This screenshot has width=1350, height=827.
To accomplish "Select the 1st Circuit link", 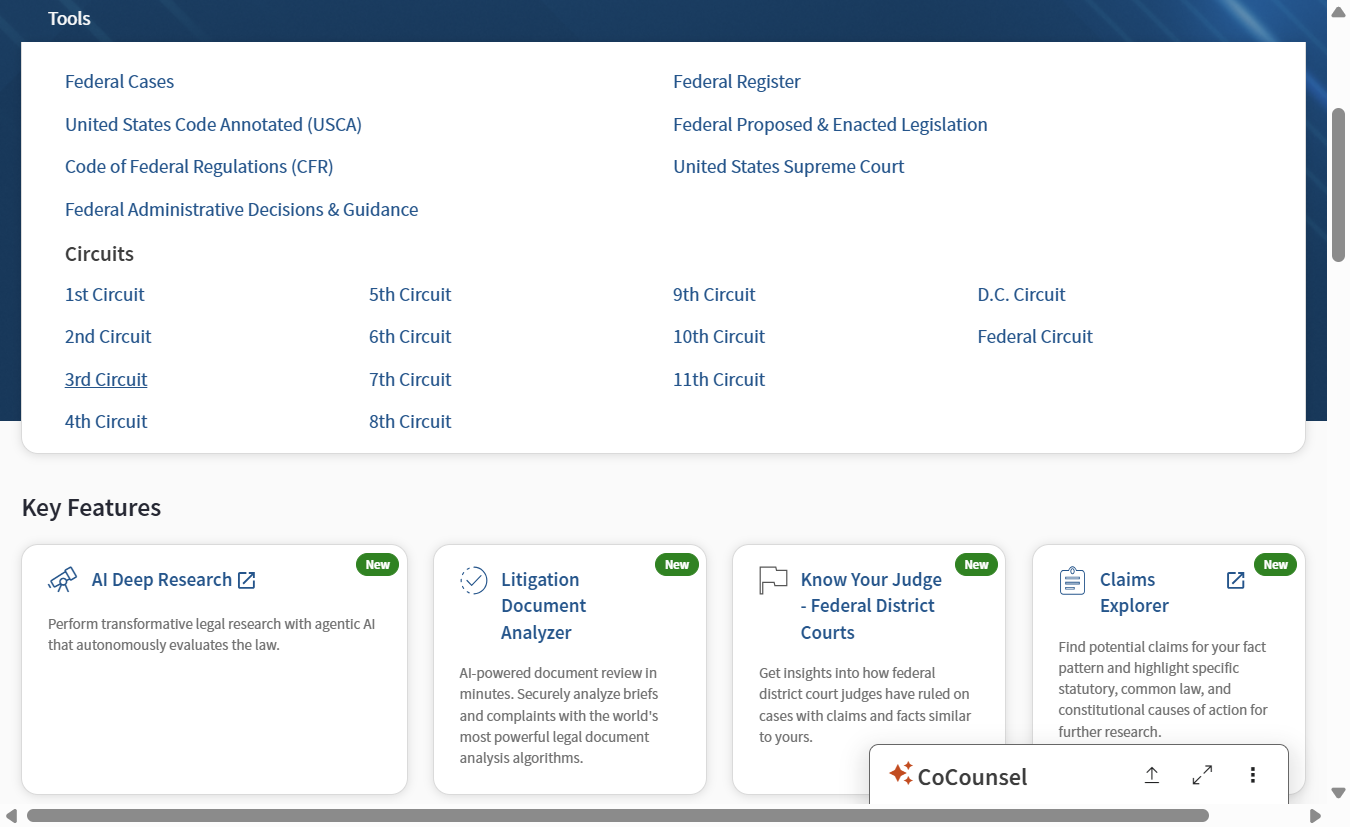I will pyautogui.click(x=104, y=295).
